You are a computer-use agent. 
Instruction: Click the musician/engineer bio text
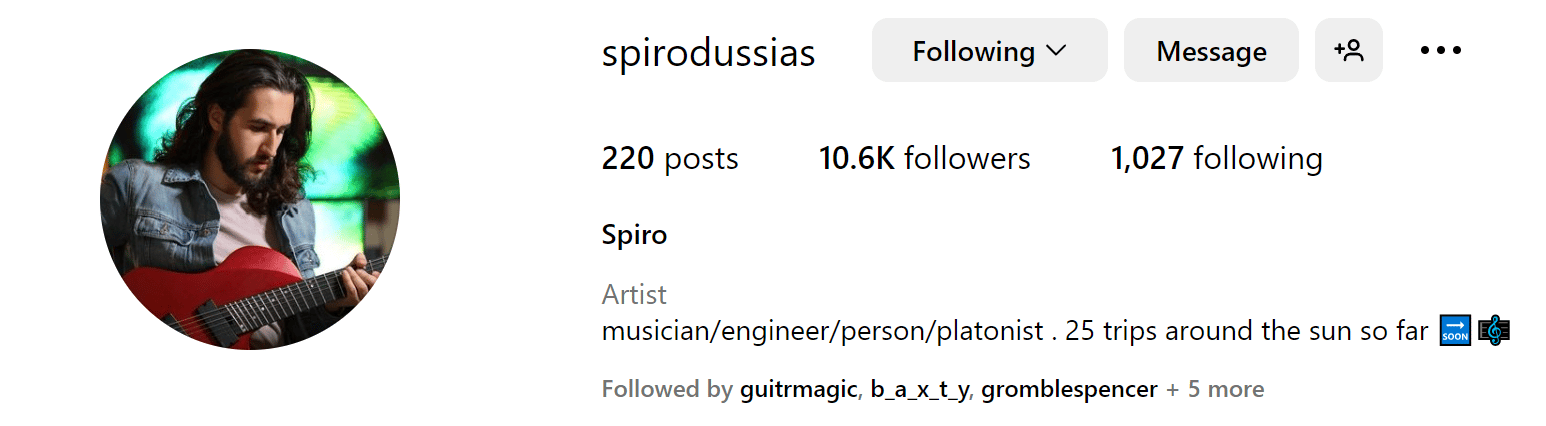coord(822,331)
